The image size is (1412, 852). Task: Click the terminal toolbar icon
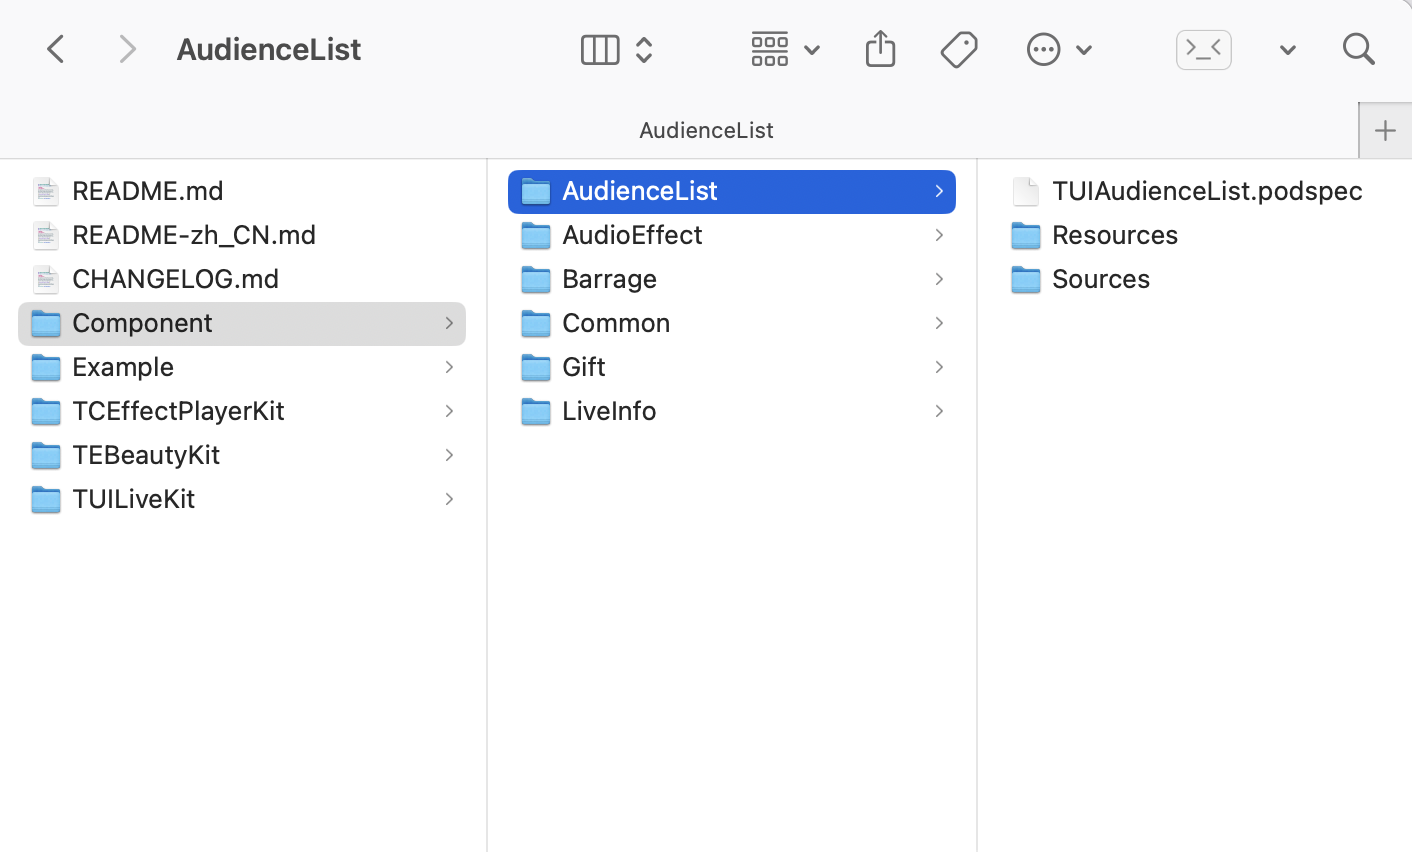[1203, 49]
